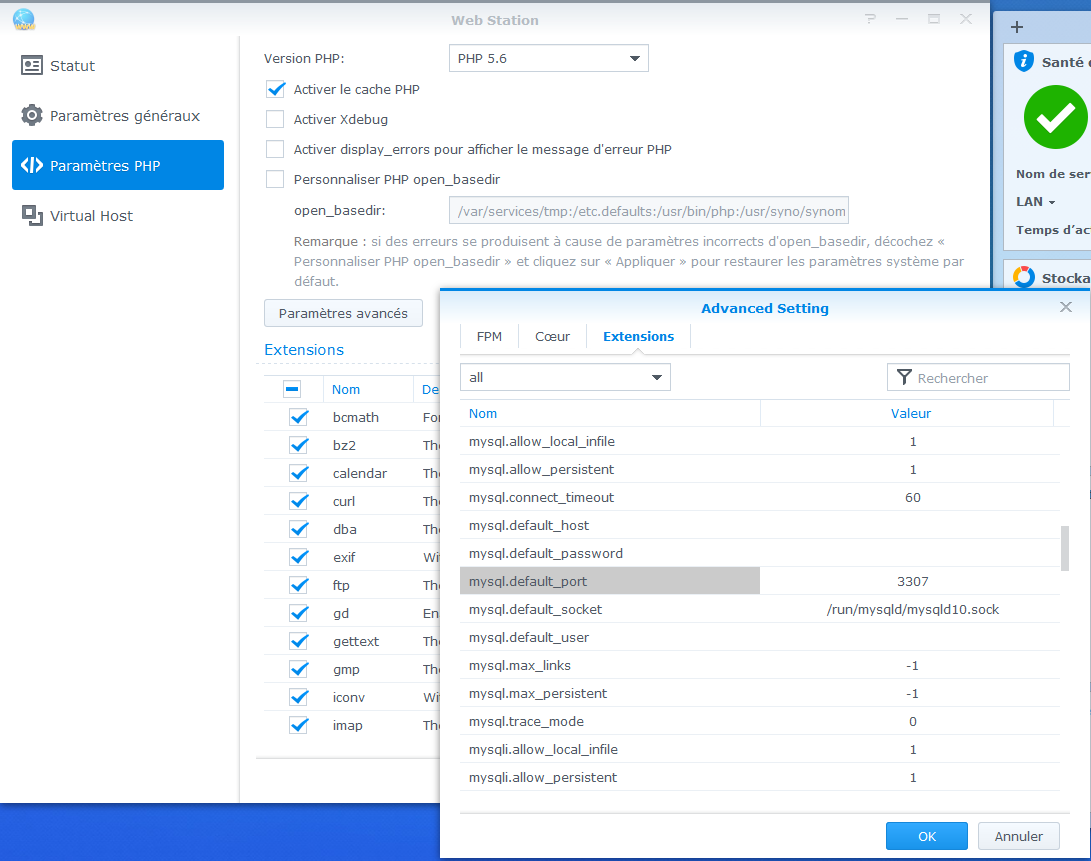The image size is (1091, 861).
Task: Disable the Activer le cache PHP checkbox
Action: 275,90
